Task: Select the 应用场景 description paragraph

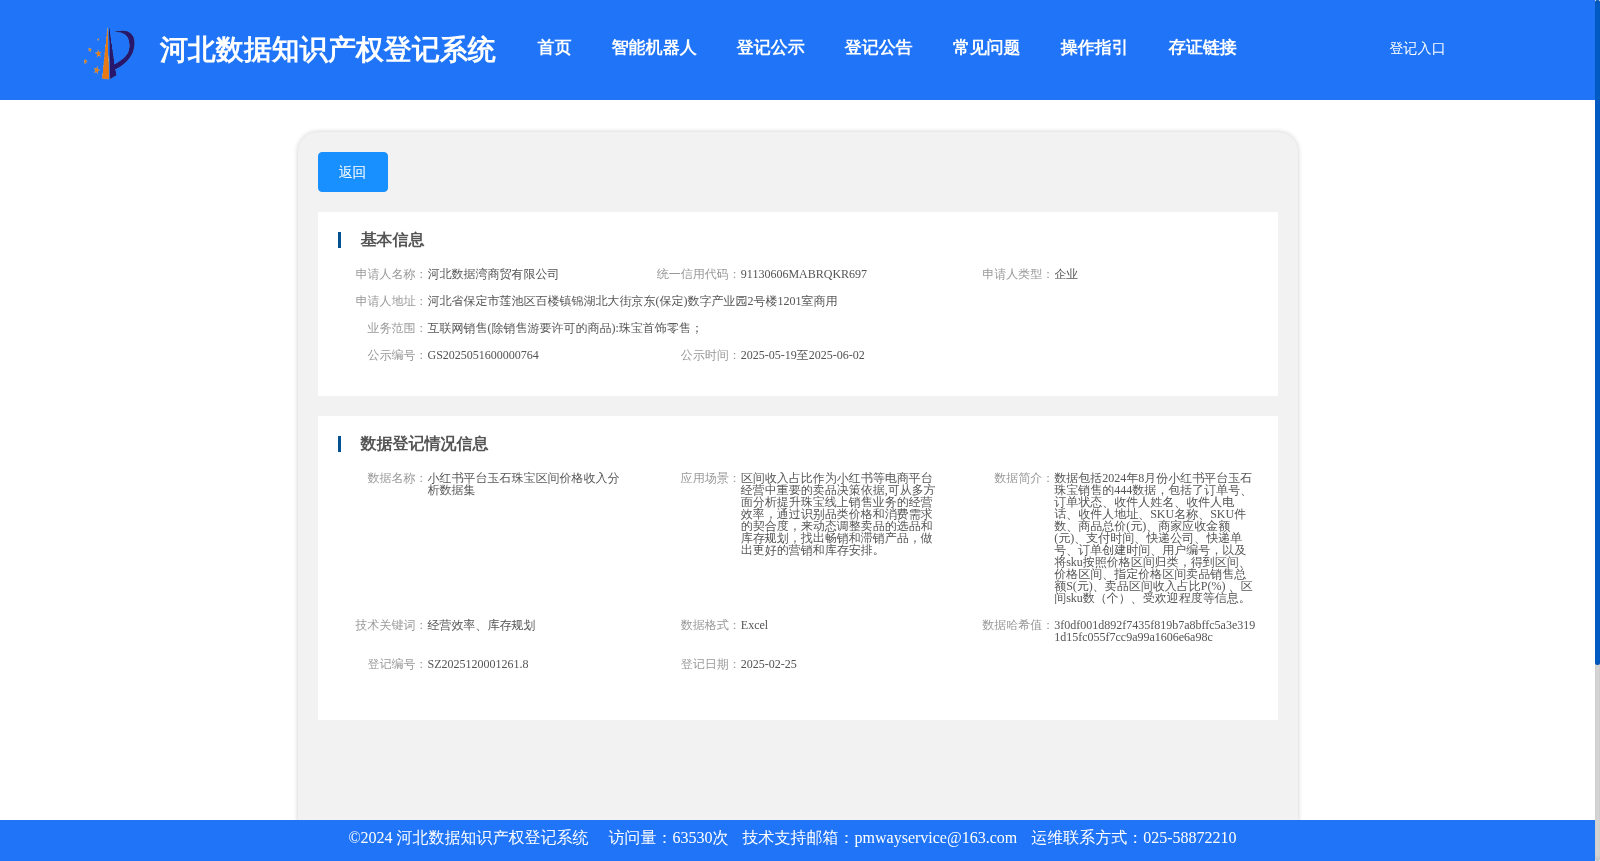Action: [x=838, y=514]
